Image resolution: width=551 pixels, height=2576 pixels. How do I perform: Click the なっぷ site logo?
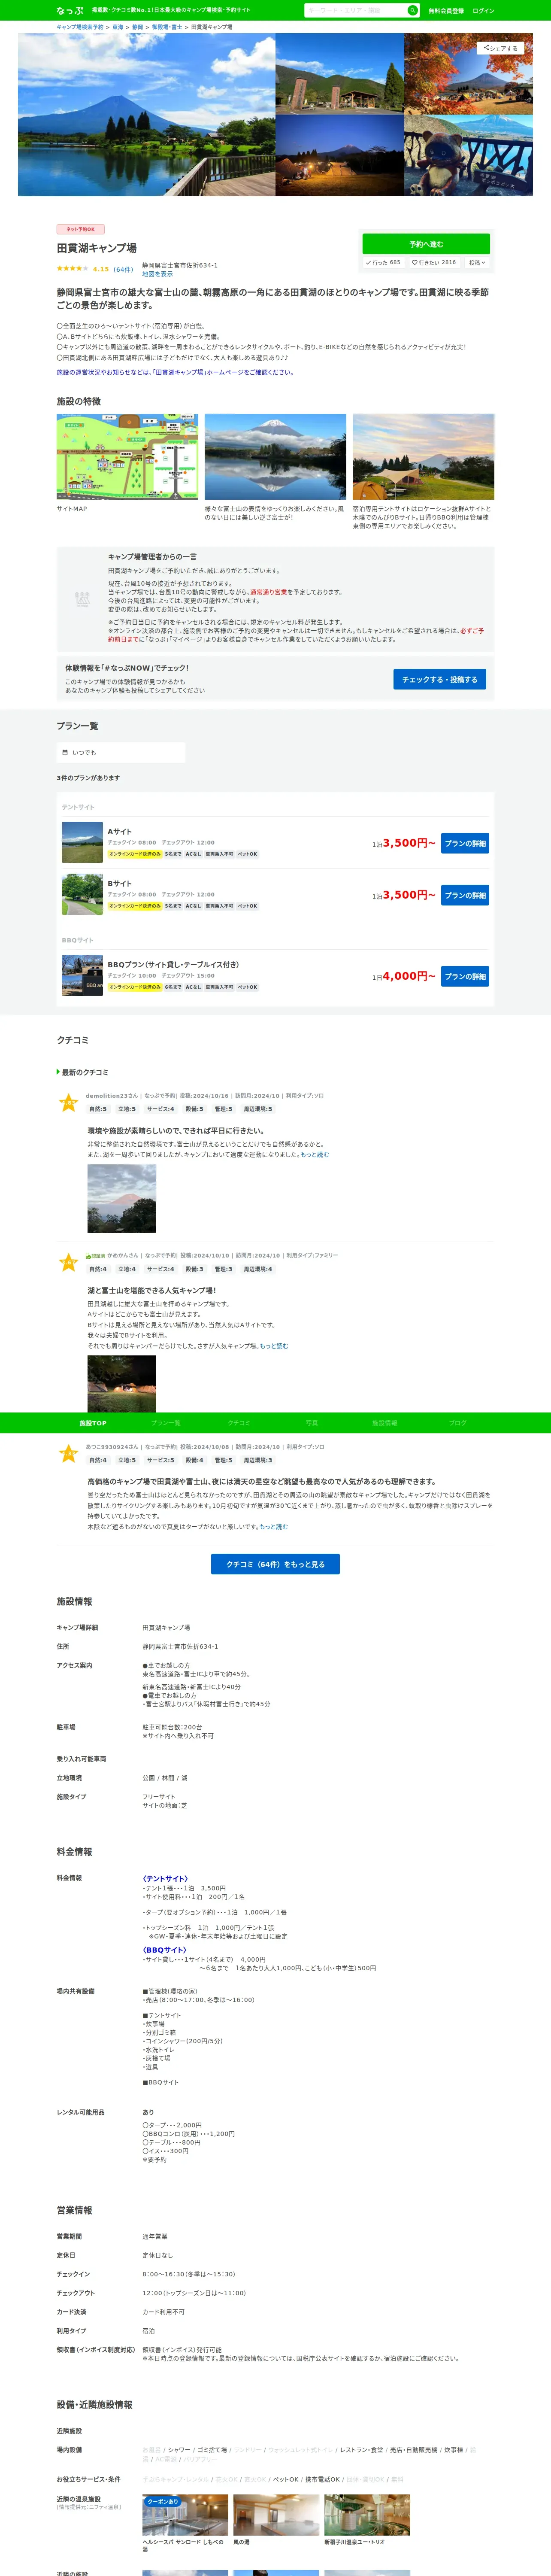click(70, 10)
